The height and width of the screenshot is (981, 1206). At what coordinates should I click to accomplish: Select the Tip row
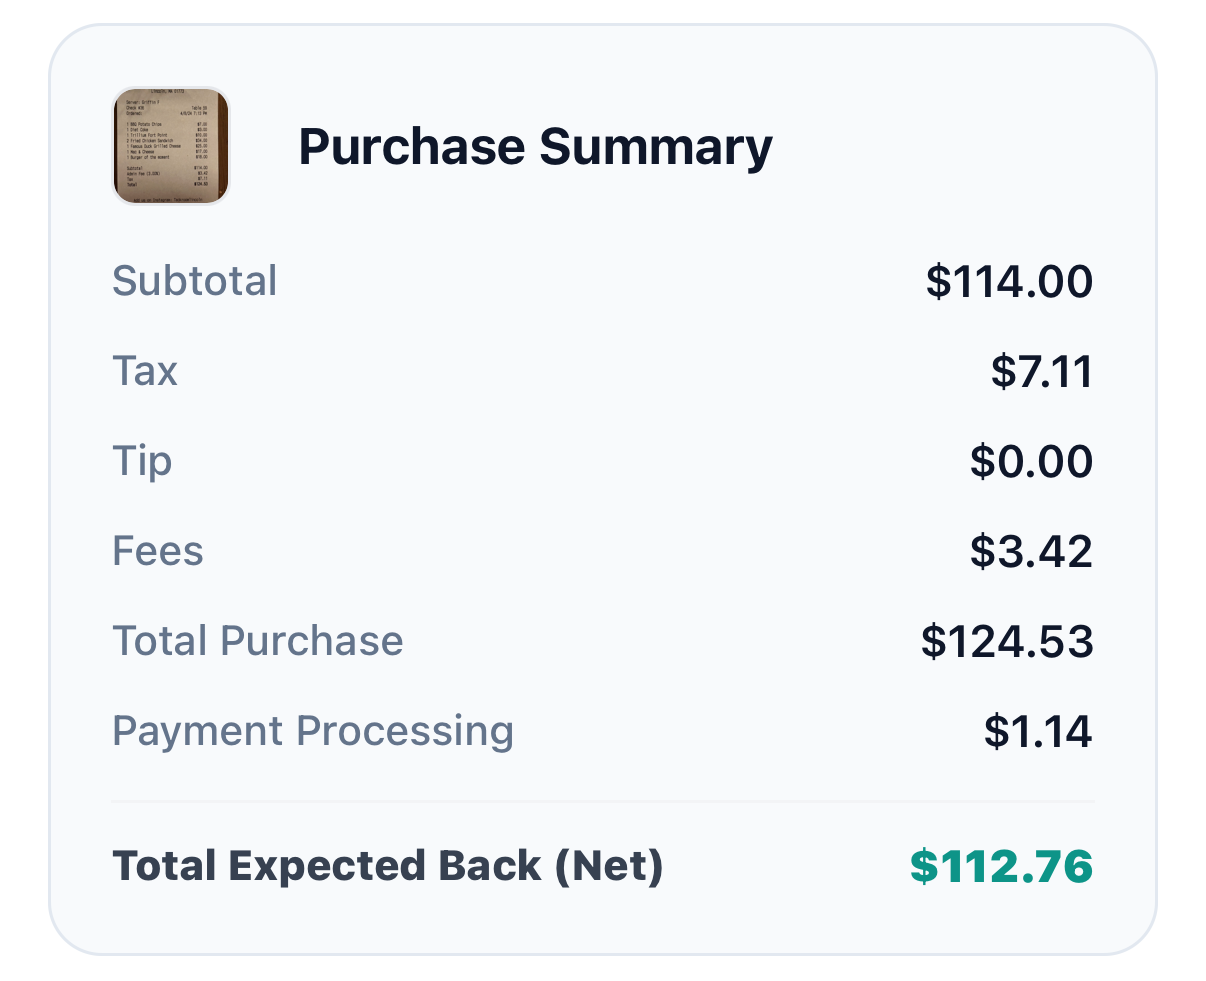click(600, 461)
